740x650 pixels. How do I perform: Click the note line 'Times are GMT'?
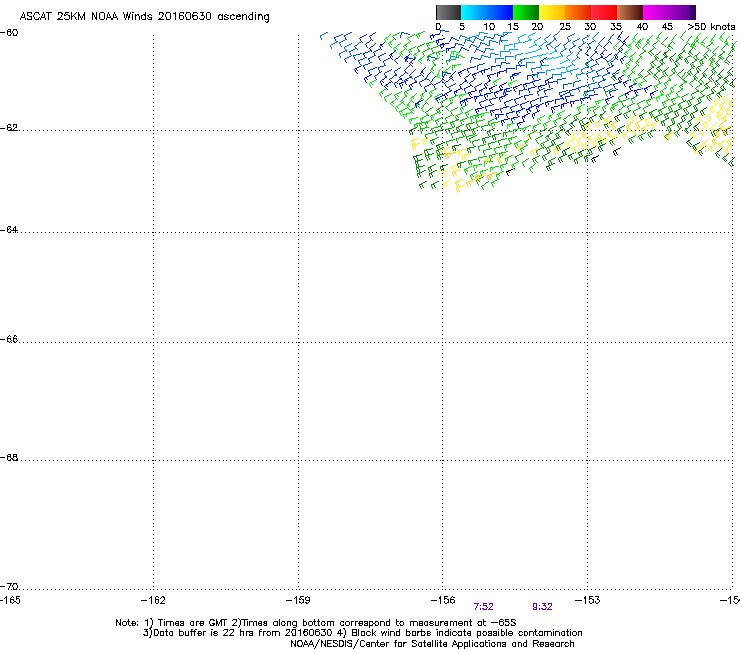(316, 623)
